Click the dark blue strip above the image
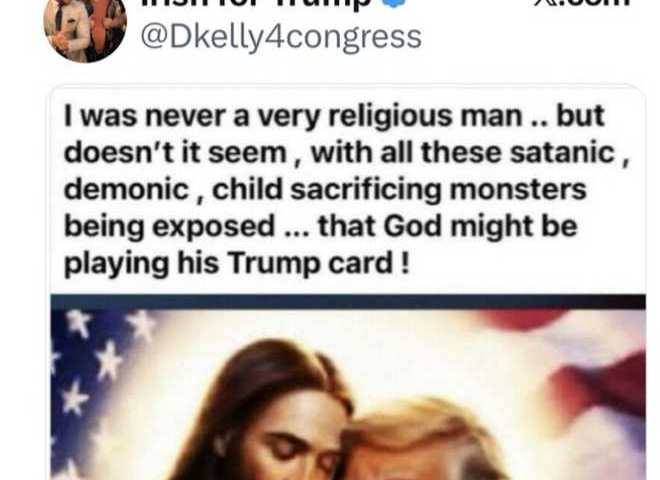The height and width of the screenshot is (480, 660). (x=348, y=302)
